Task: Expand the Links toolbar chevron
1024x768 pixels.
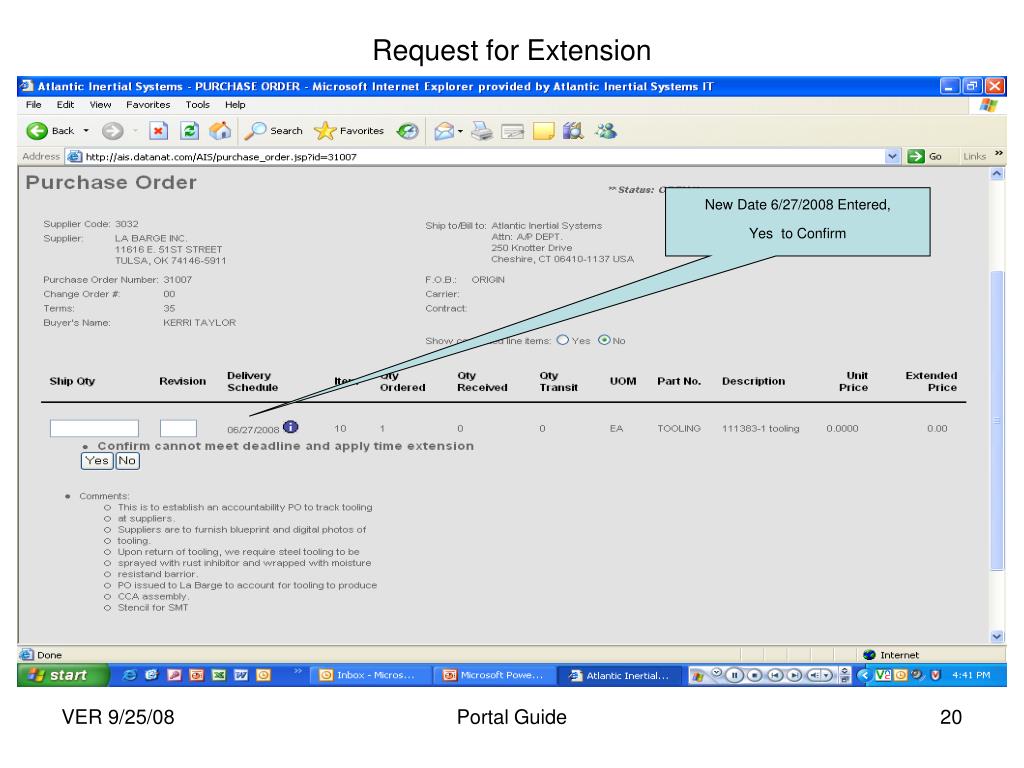Action: pyautogui.click(x=999, y=153)
